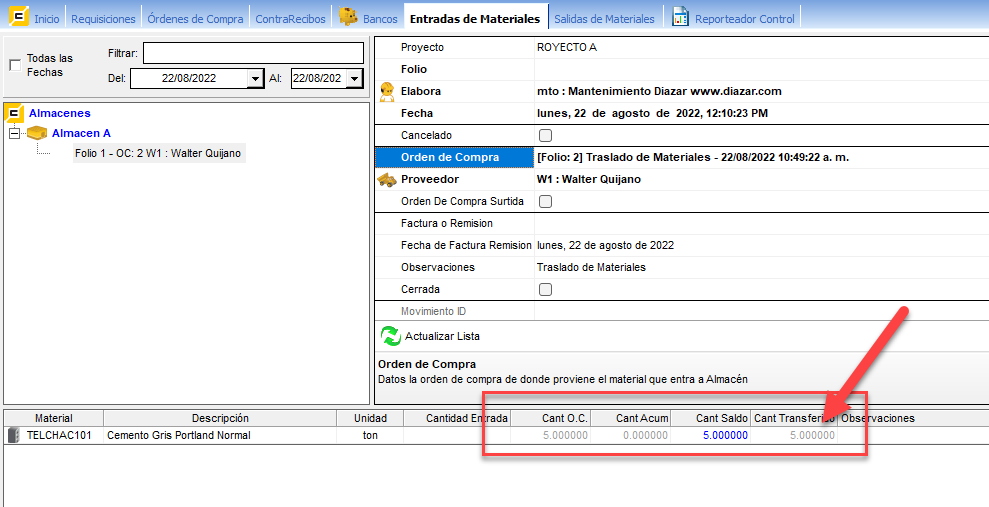Click the TELCHAC101 material cell
Viewport: 989px width, 507px height.
tap(59, 436)
